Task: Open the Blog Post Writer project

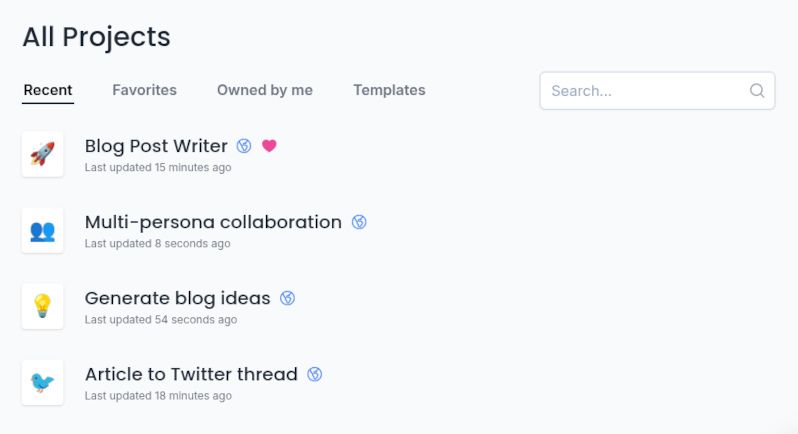Action: [156, 146]
